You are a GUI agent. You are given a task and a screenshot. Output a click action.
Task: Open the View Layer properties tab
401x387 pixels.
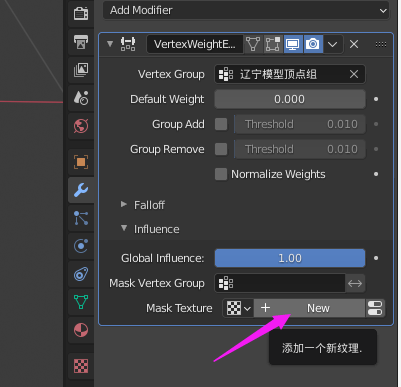click(81, 70)
